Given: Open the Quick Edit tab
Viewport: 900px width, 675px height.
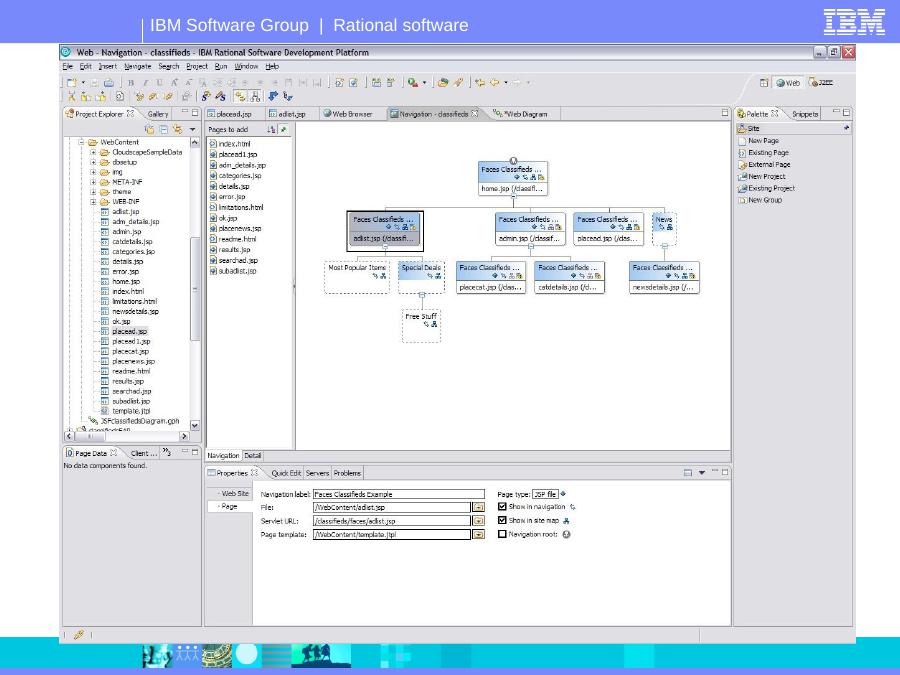Looking at the screenshot, I should click(285, 474).
